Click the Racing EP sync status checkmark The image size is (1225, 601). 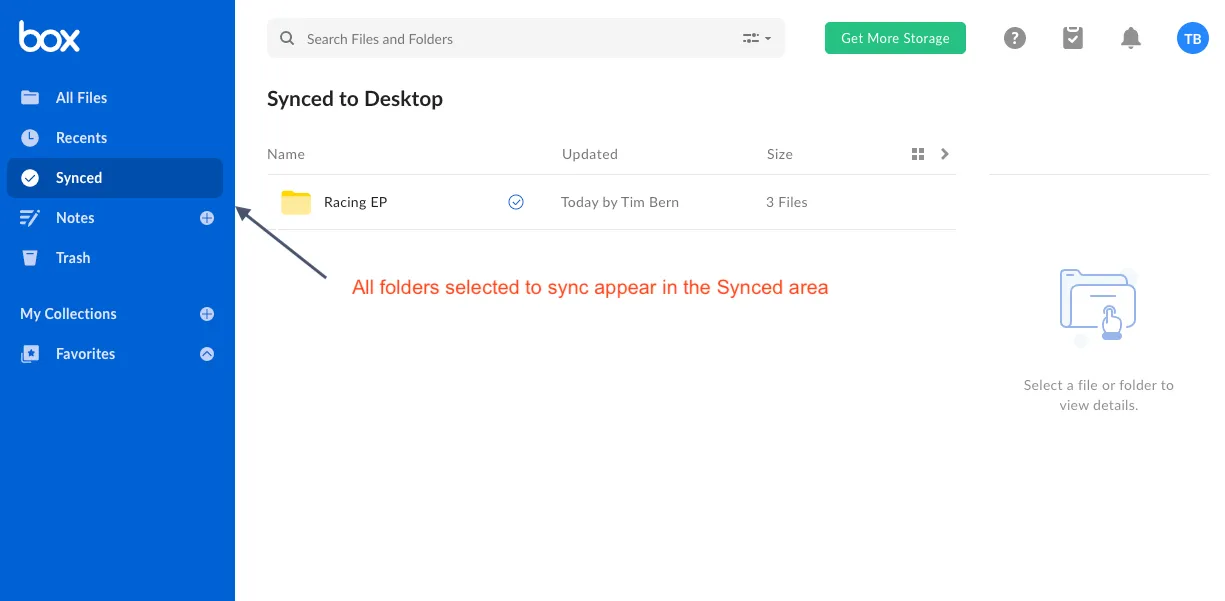point(516,201)
